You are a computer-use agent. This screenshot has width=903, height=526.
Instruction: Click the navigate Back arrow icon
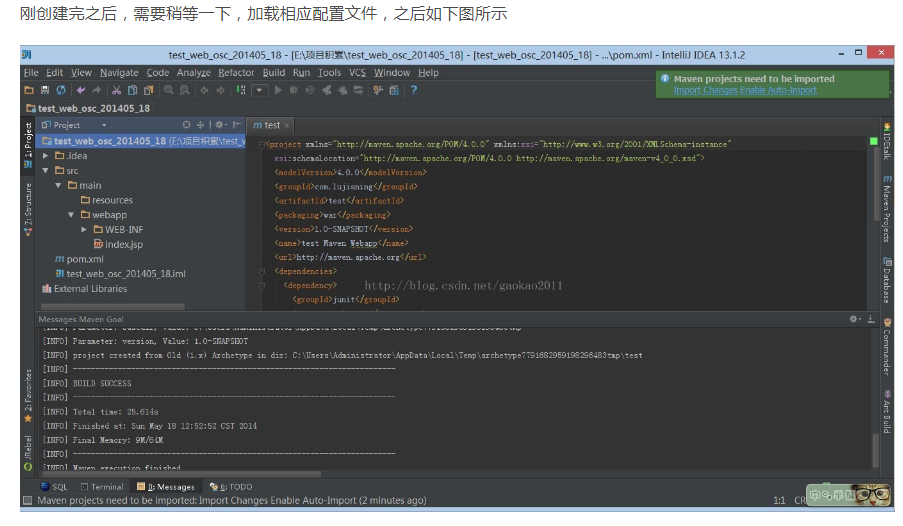click(204, 90)
